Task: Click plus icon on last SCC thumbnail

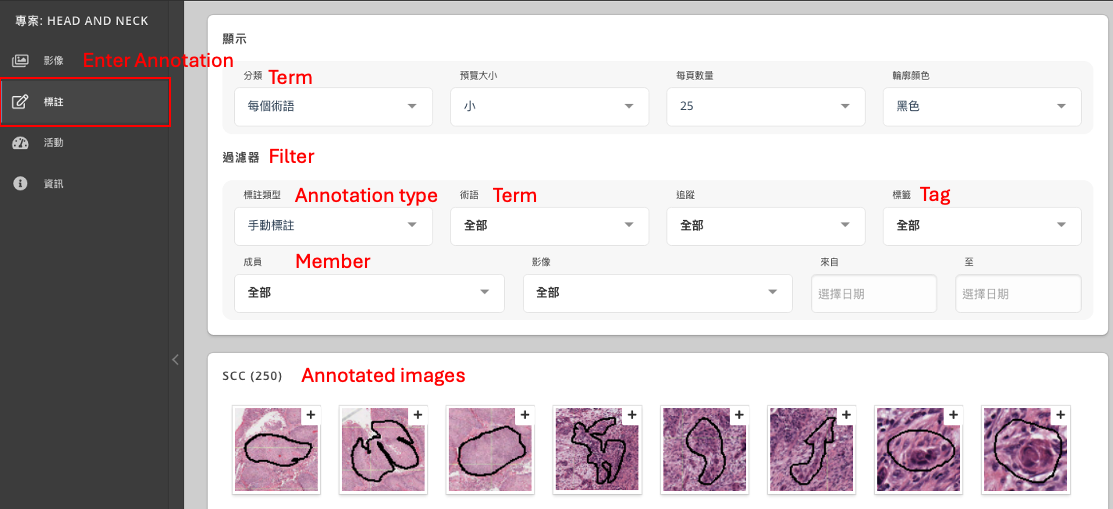Action: pos(1059,415)
